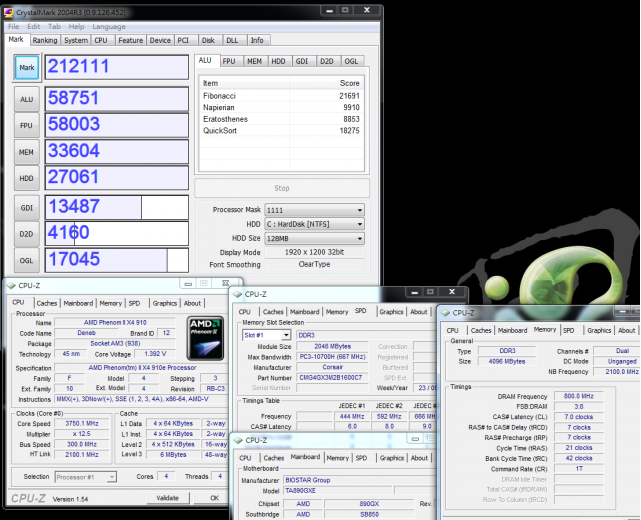Select the D2D score detail tab
Image resolution: width=641 pixels, height=520 pixels.
point(327,61)
